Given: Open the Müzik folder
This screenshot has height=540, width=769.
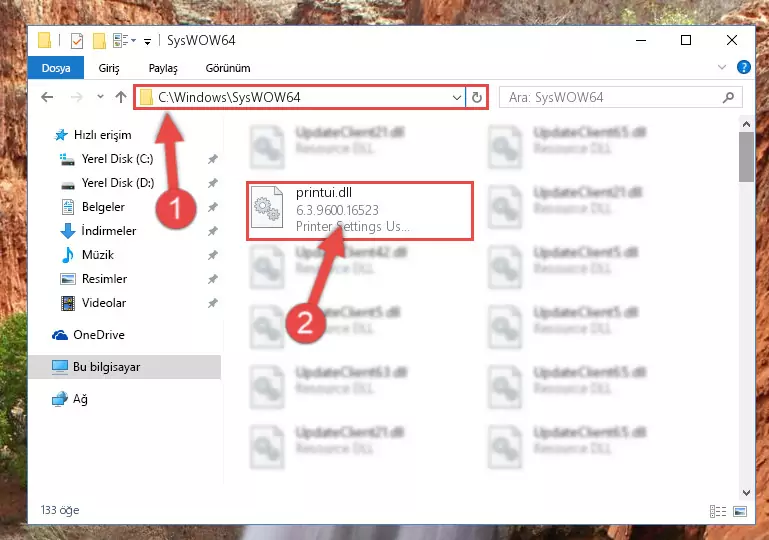Looking at the screenshot, I should (98, 255).
